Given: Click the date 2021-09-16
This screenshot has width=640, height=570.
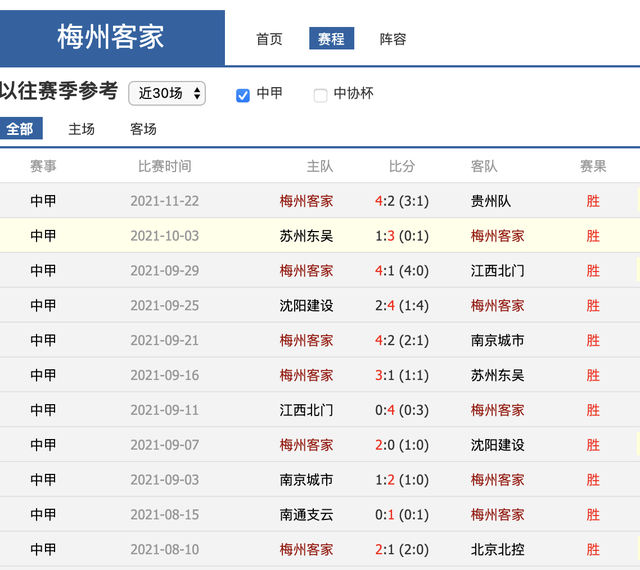Looking at the screenshot, I should point(164,375).
